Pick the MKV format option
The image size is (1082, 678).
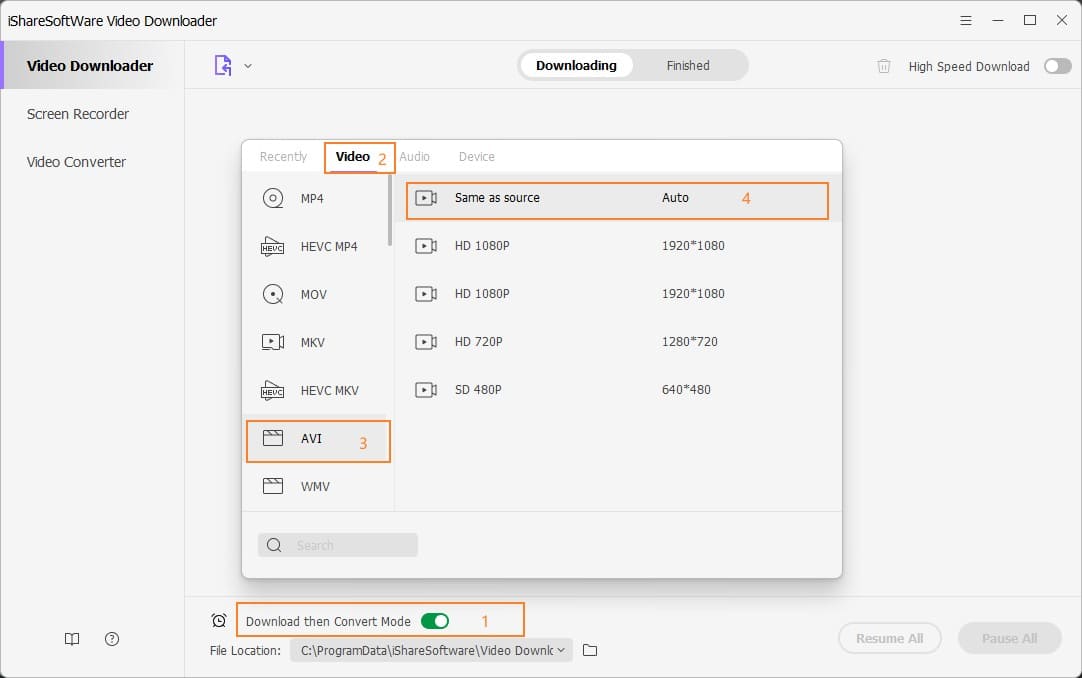click(x=313, y=342)
